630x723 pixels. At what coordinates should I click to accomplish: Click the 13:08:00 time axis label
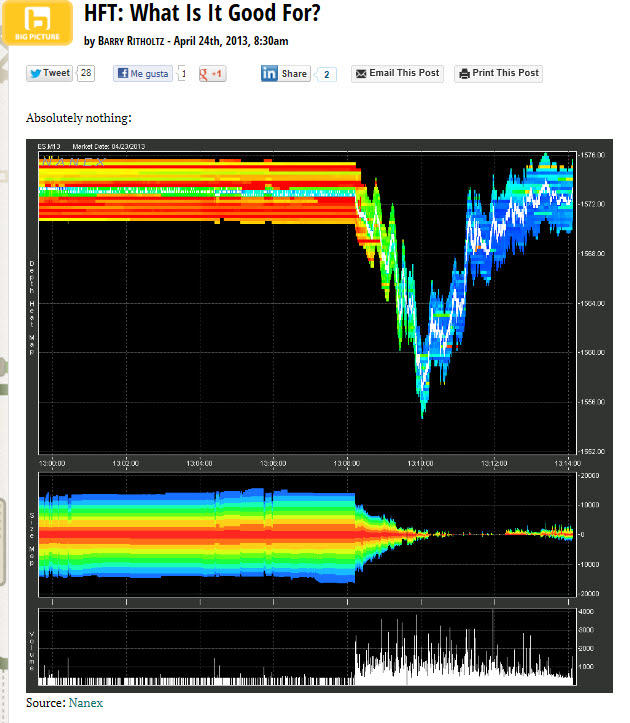347,463
